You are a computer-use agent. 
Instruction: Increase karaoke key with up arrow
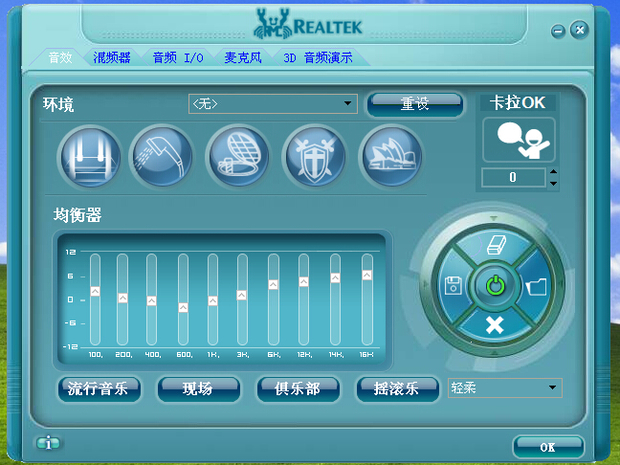[x=554, y=172]
